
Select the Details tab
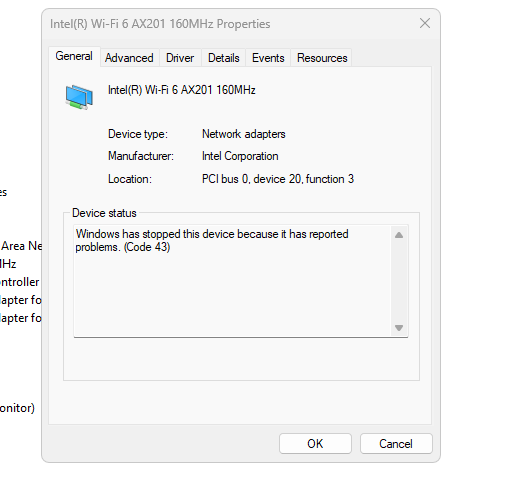click(224, 58)
